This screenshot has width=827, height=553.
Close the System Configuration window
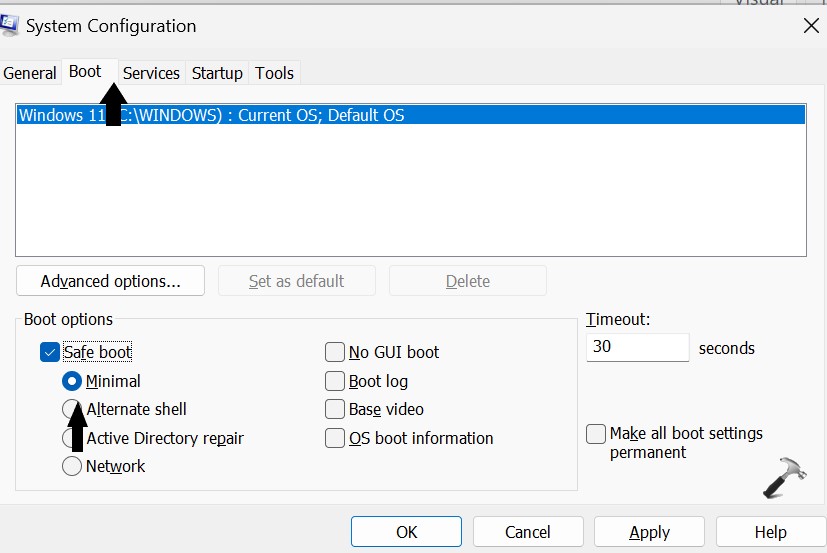click(x=811, y=26)
